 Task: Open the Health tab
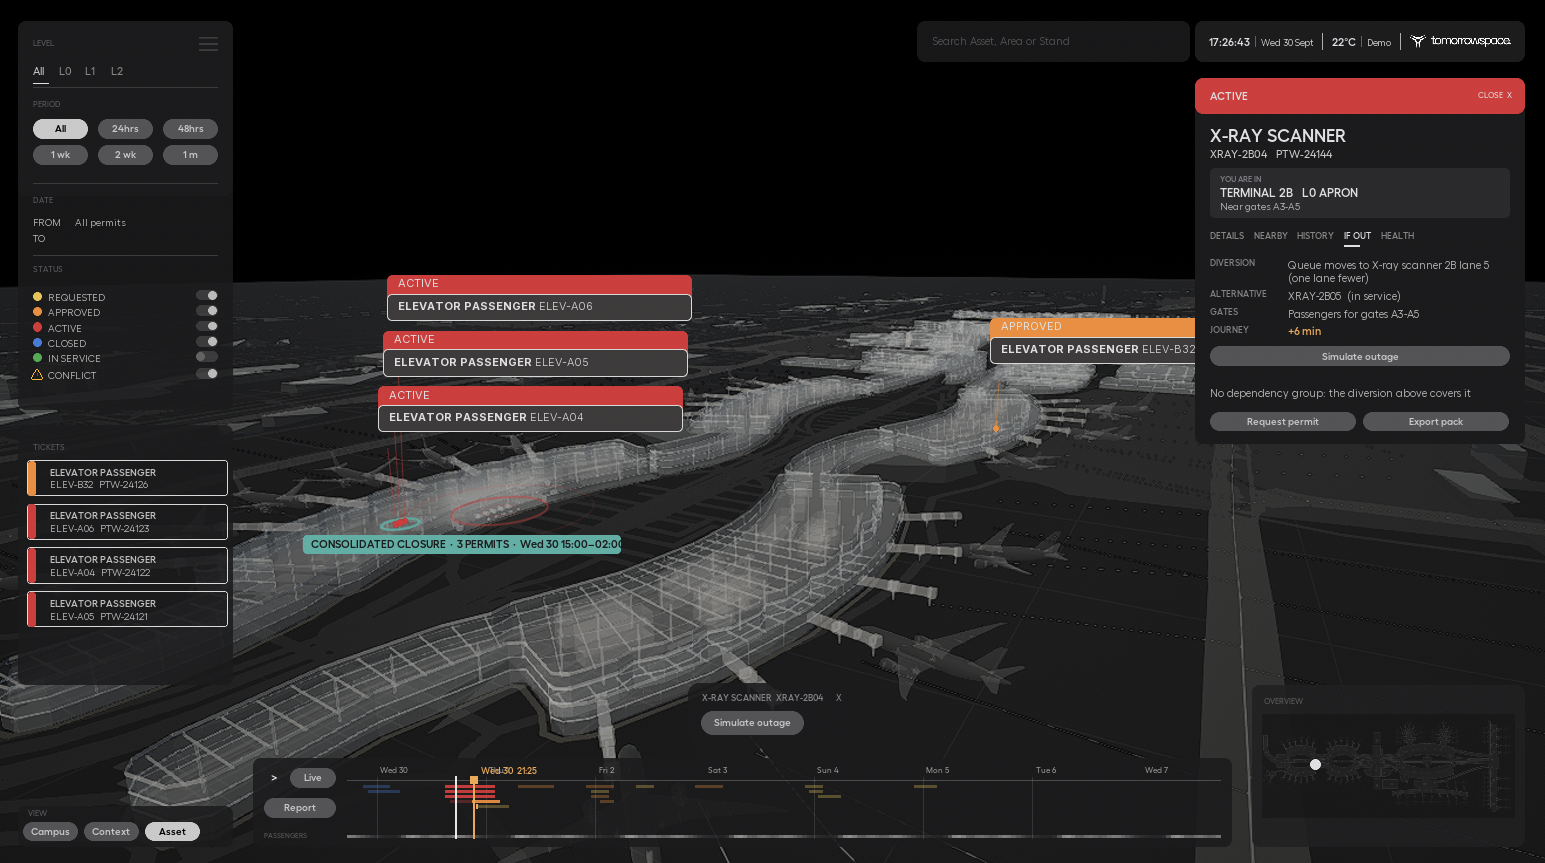(1397, 236)
